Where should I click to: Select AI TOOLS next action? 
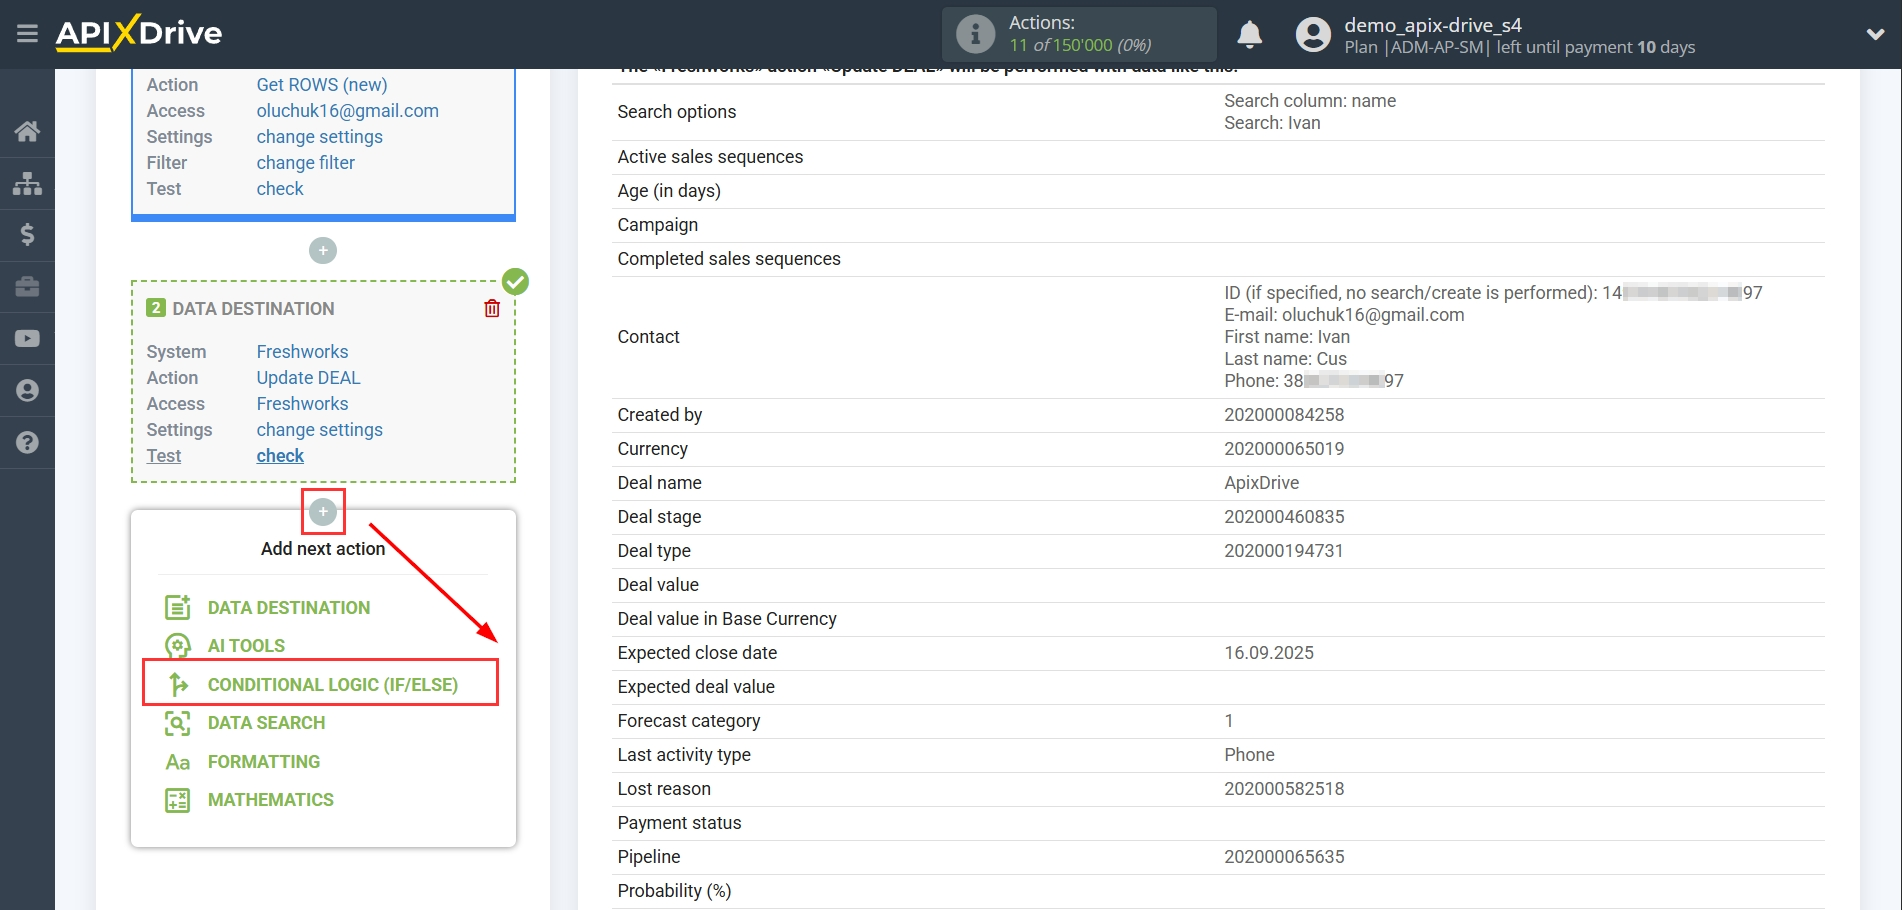click(x=246, y=646)
